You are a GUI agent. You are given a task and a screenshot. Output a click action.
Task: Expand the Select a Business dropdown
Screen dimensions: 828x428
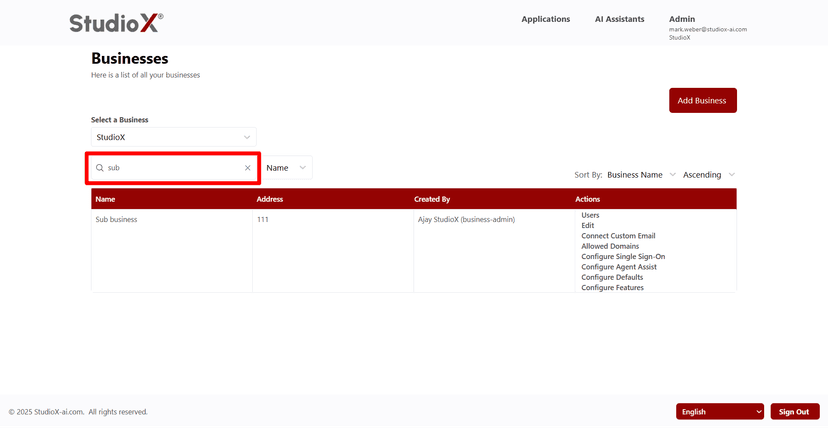(x=173, y=137)
